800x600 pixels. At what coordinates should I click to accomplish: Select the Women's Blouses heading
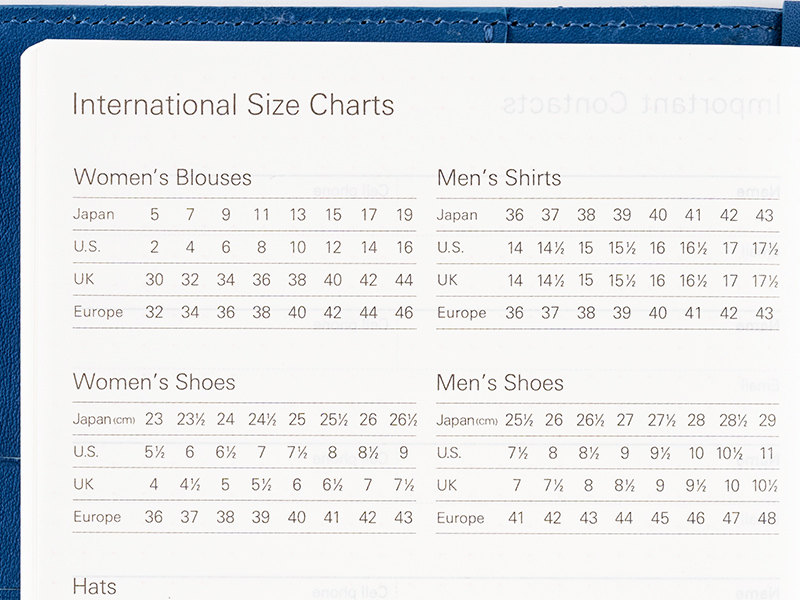coord(163,178)
